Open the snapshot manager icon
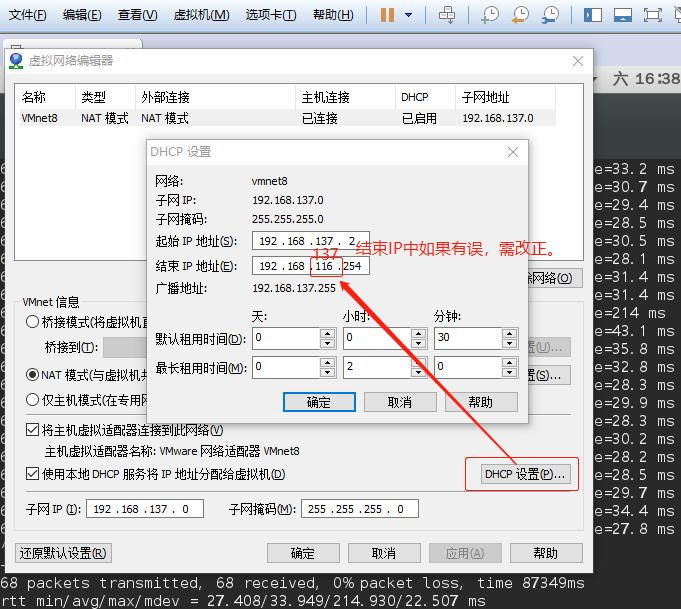Screen dimensions: 681x609 point(550,15)
